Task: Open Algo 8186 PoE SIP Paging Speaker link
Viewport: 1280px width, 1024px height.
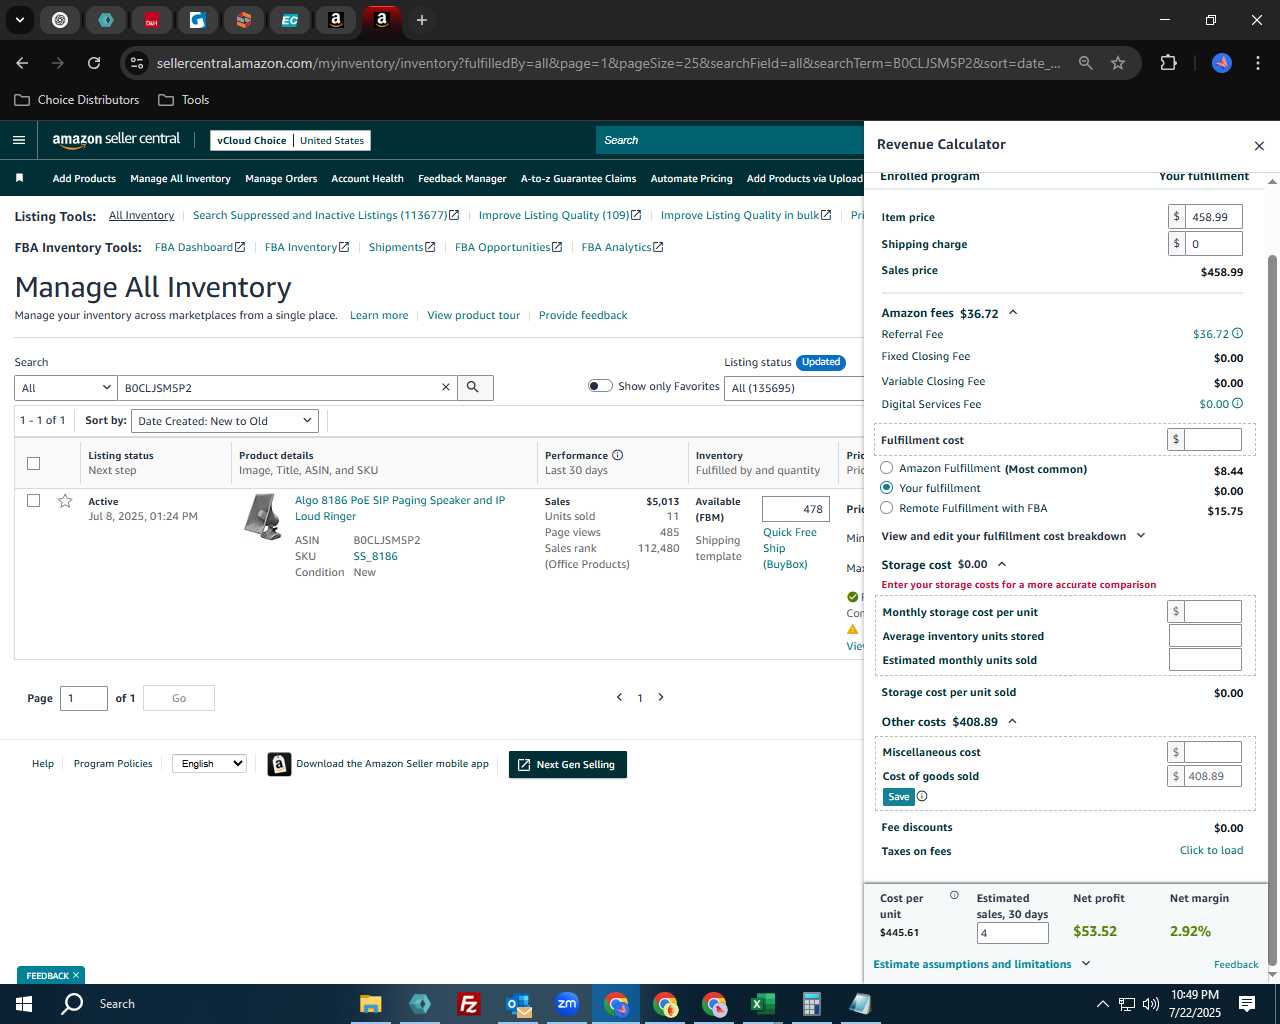Action: pyautogui.click(x=400, y=508)
